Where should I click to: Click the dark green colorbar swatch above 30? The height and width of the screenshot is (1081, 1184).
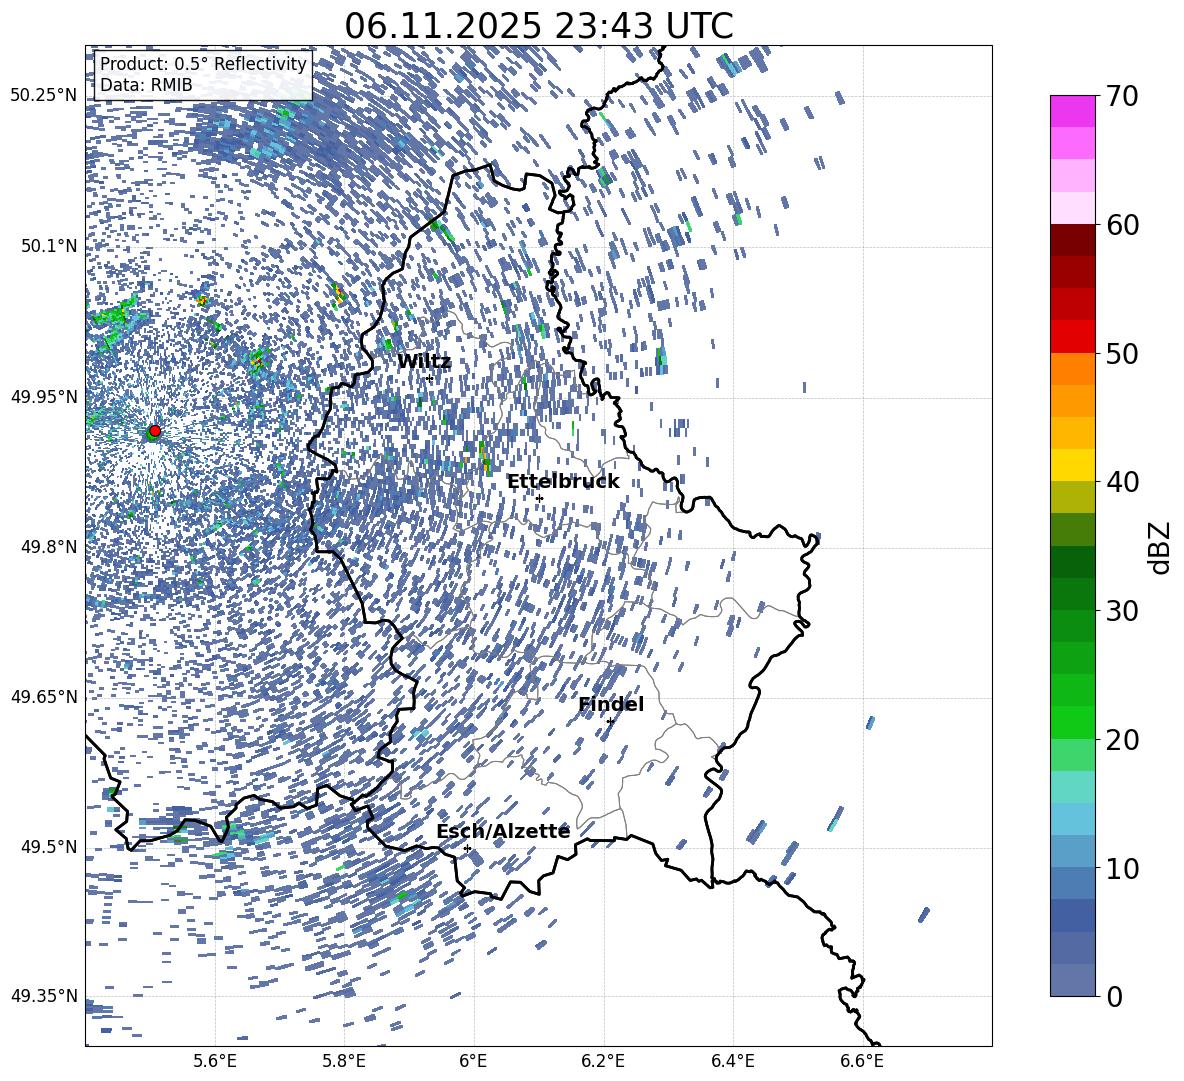[x=1072, y=594]
